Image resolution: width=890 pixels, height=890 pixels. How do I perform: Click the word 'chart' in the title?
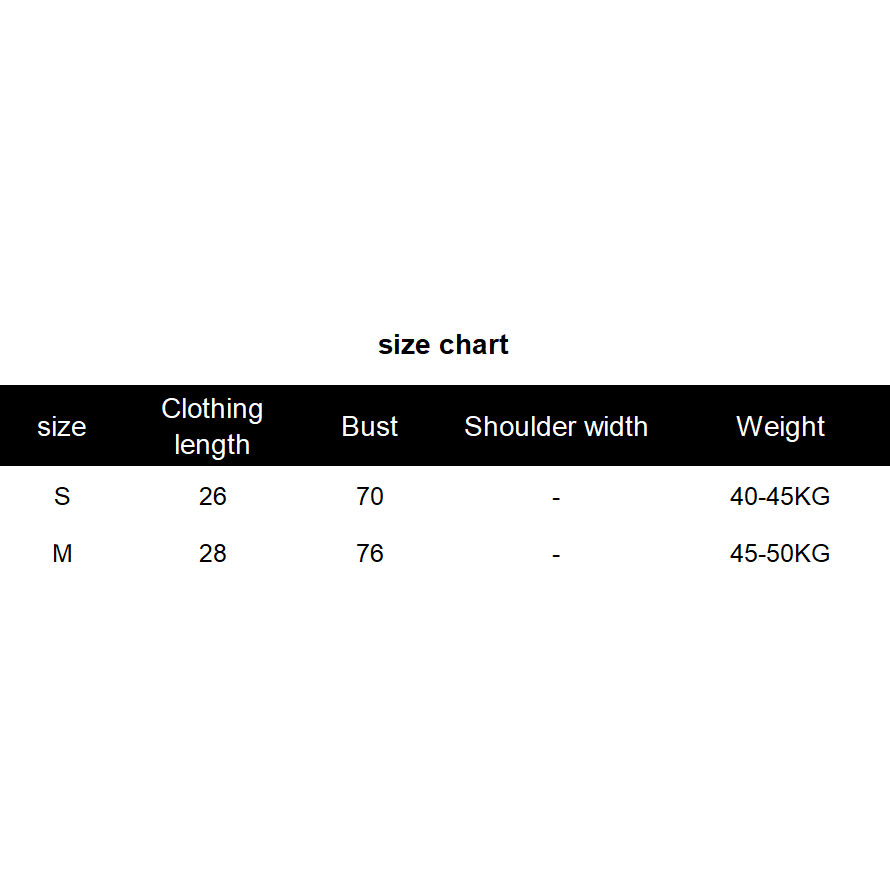472,345
